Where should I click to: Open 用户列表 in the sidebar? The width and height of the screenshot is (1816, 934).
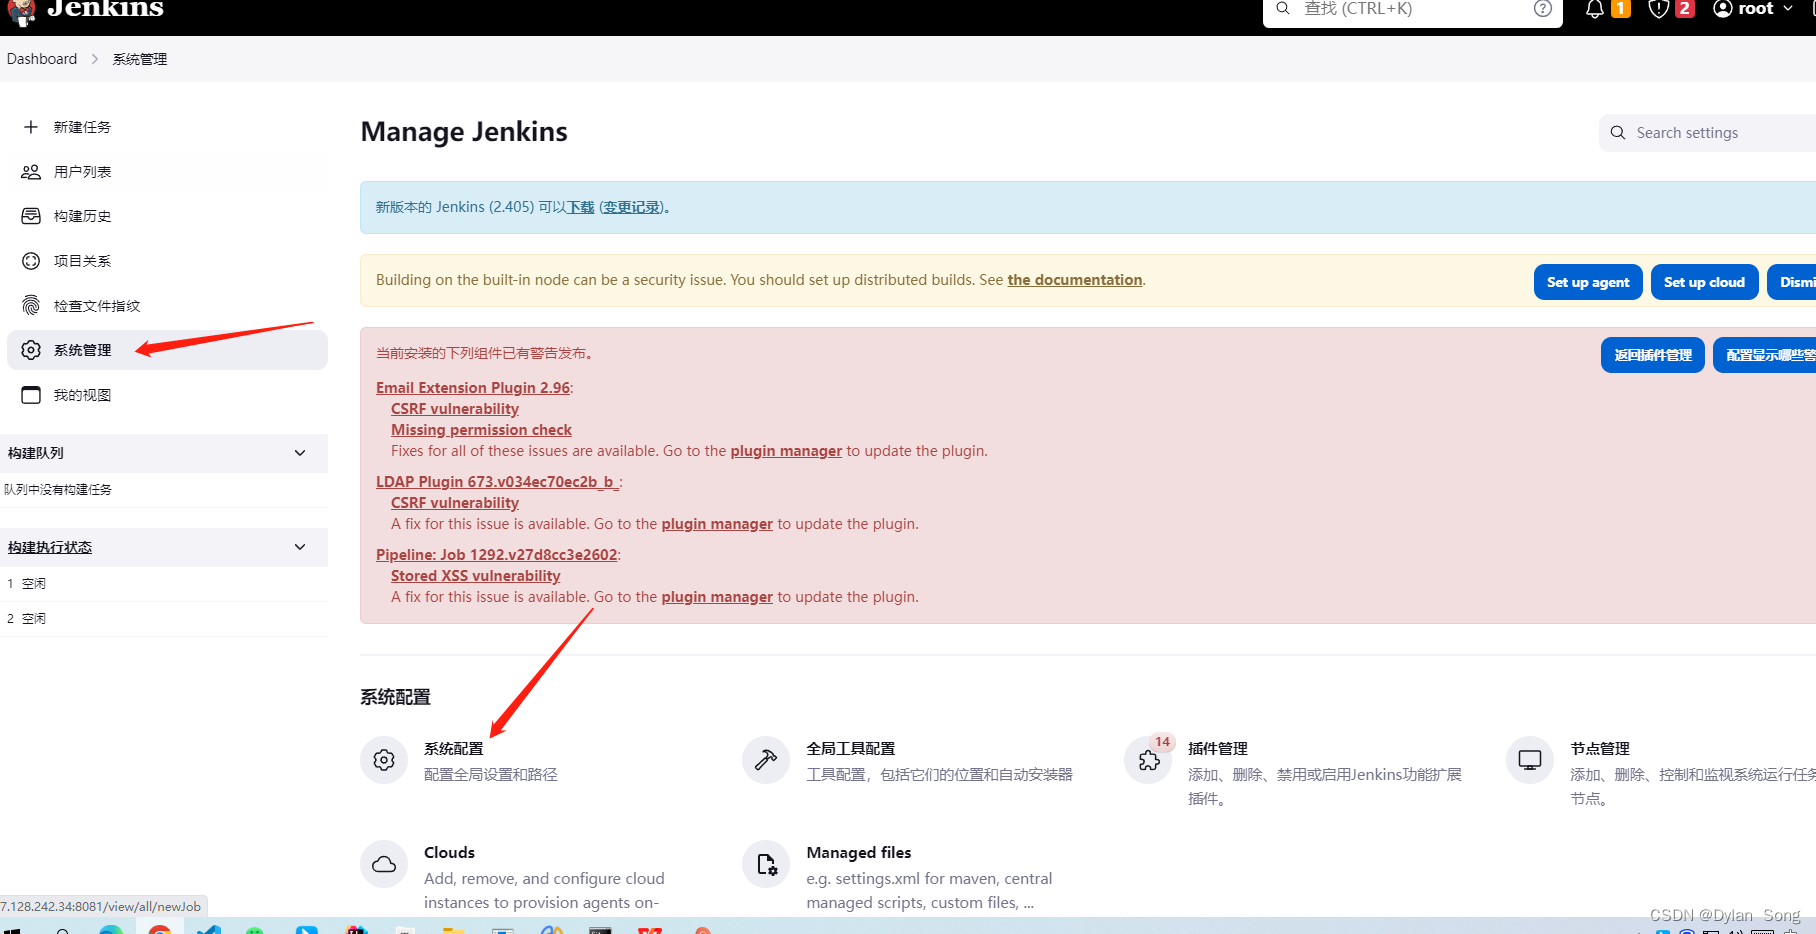coord(83,172)
